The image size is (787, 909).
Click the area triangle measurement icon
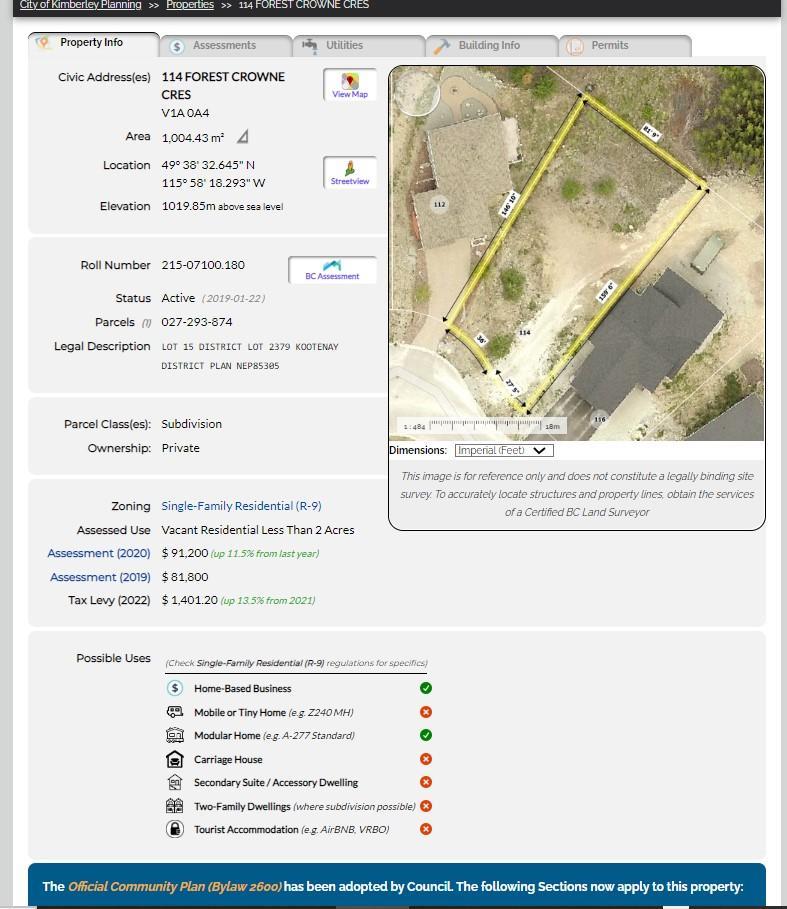tap(242, 137)
